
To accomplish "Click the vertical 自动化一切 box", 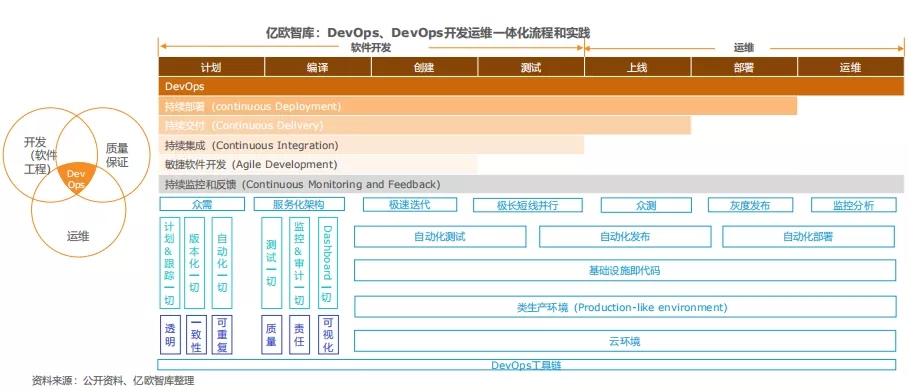I will 222,263.
